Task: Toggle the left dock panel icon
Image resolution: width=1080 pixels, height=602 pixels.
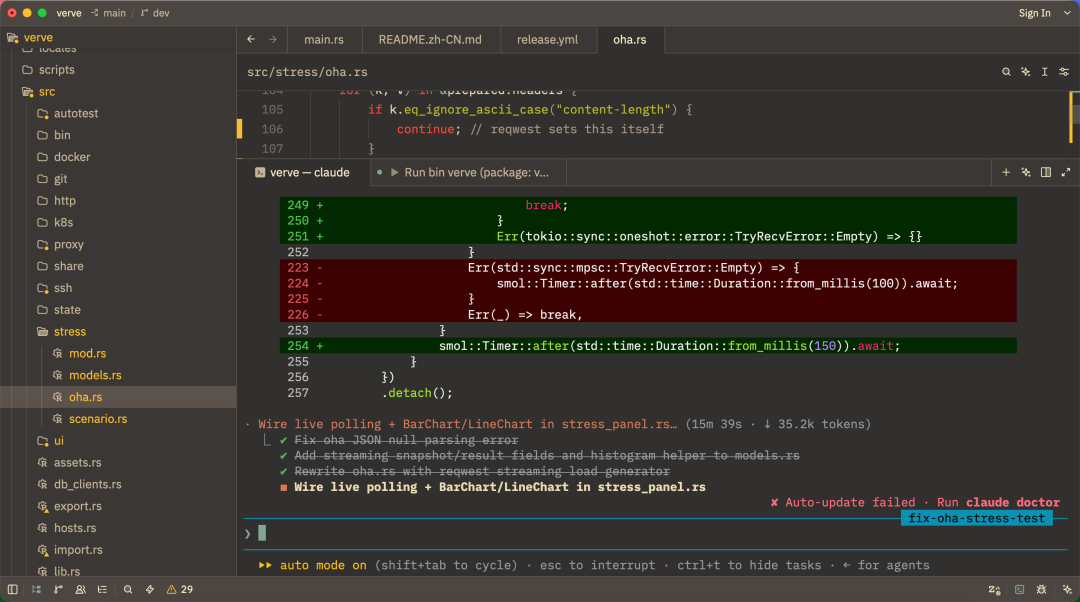Action: point(12,590)
